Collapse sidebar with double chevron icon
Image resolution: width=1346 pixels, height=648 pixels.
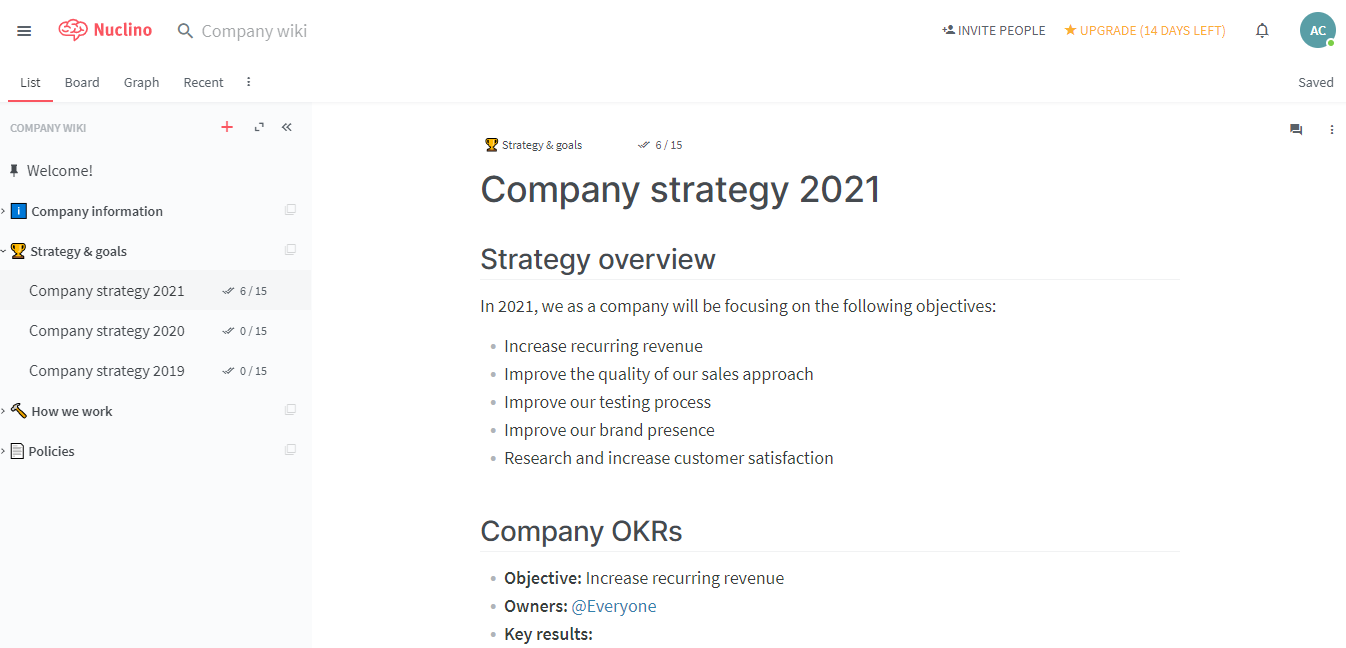click(x=287, y=127)
